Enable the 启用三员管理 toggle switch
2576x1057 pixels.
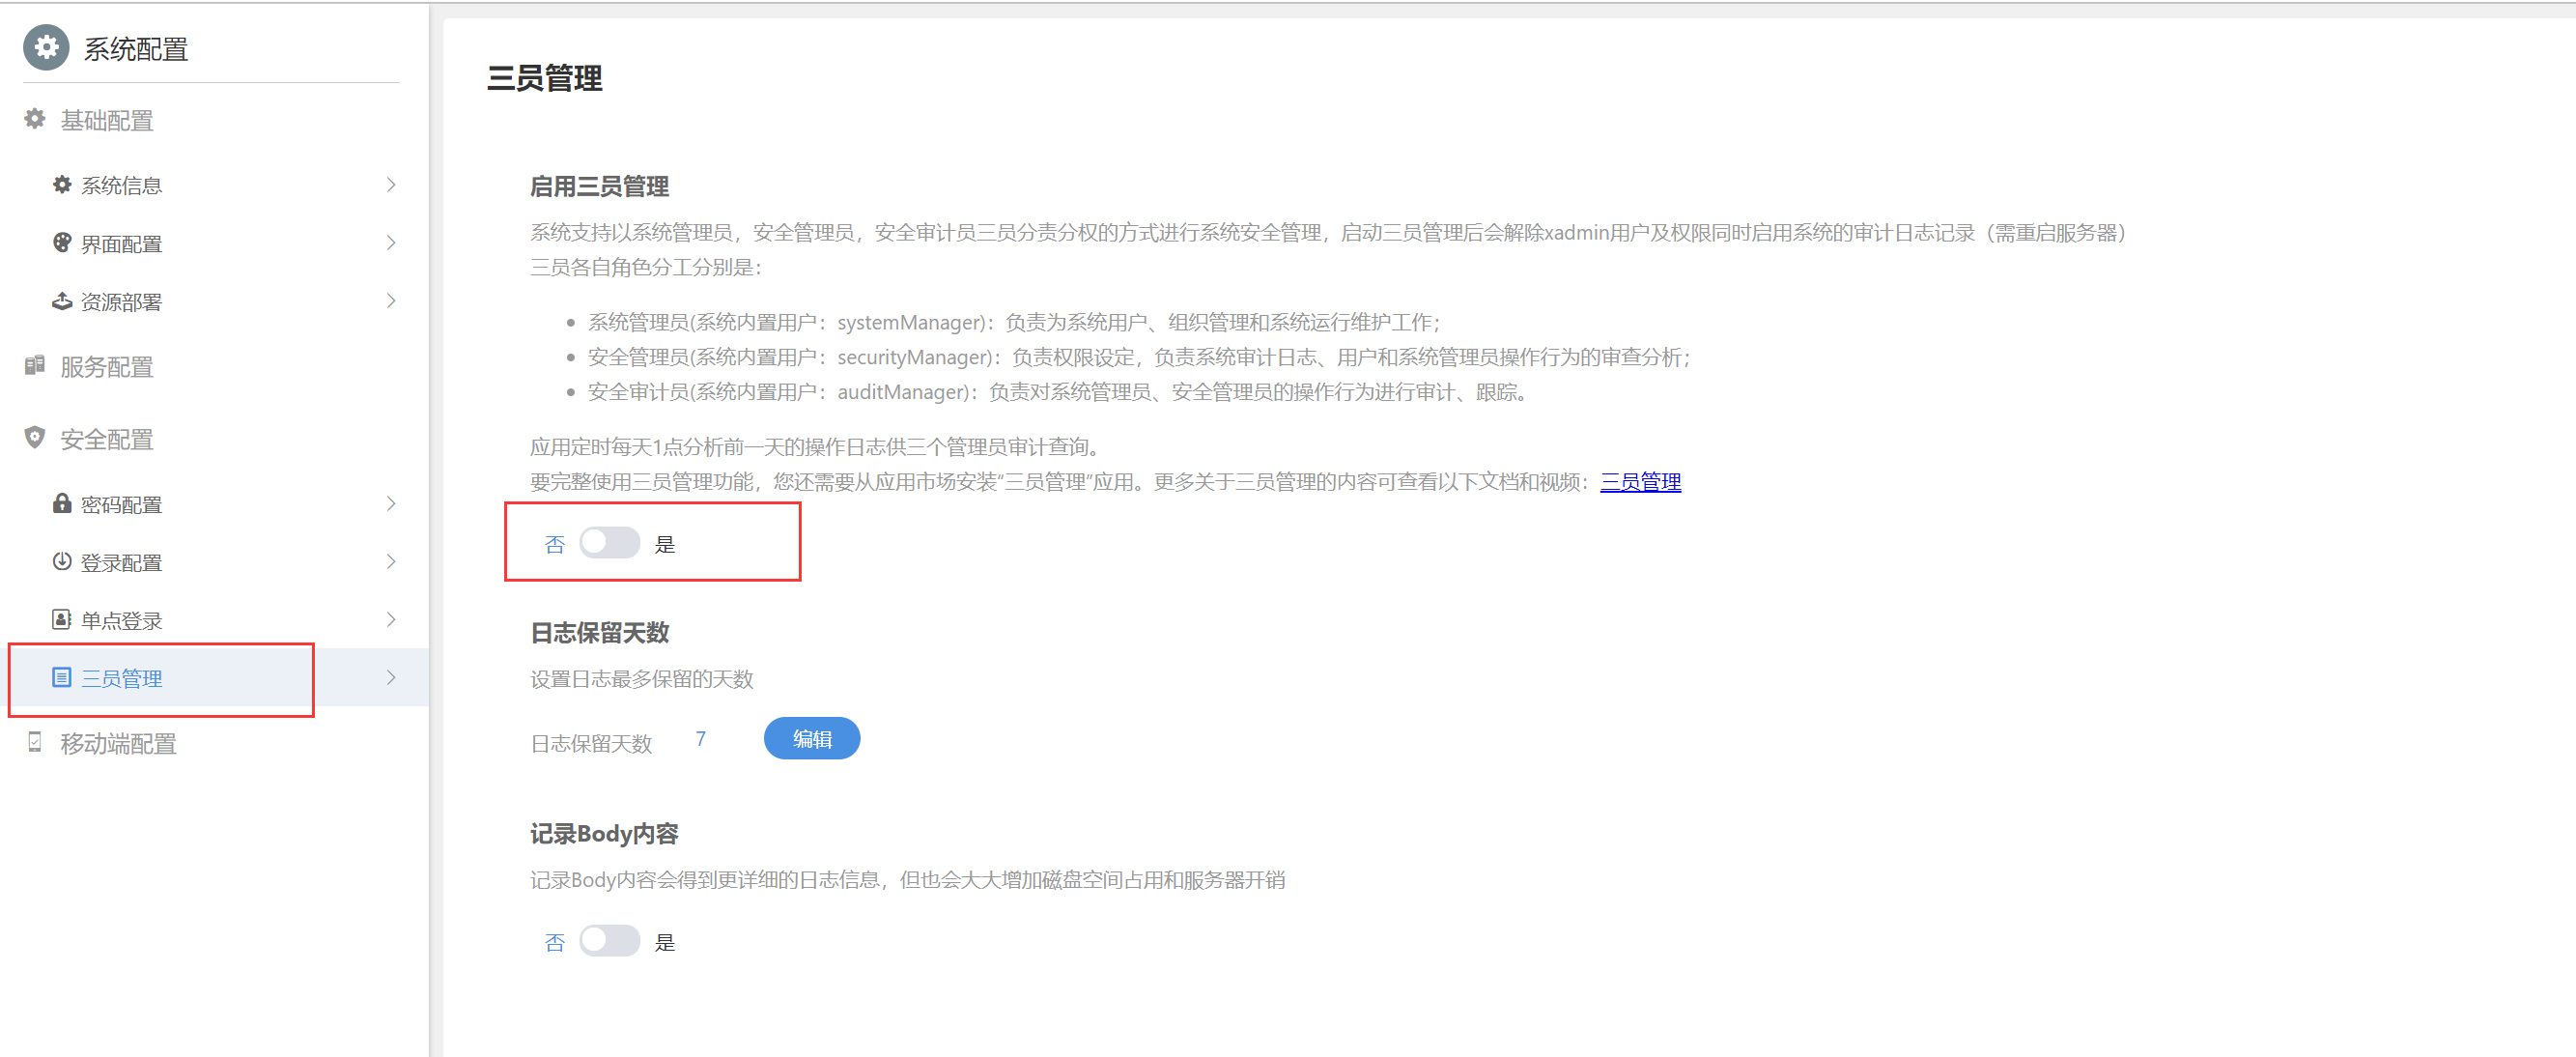coord(609,543)
